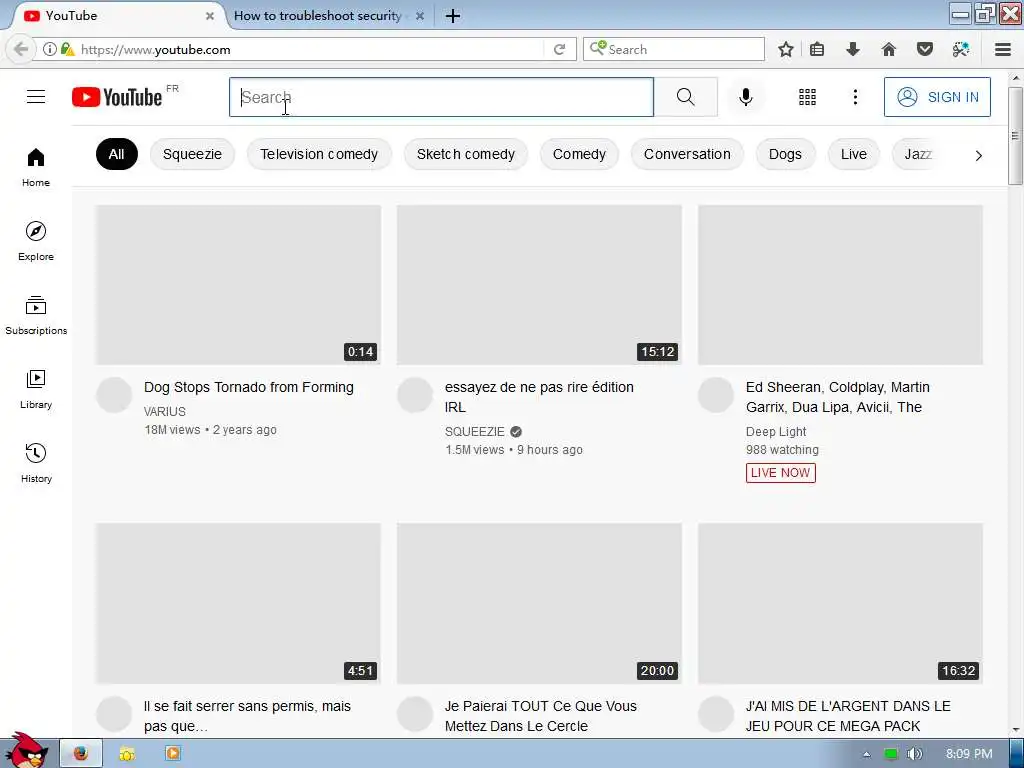Reload the page with refresh icon
This screenshot has height=768, width=1024.
[x=559, y=49]
